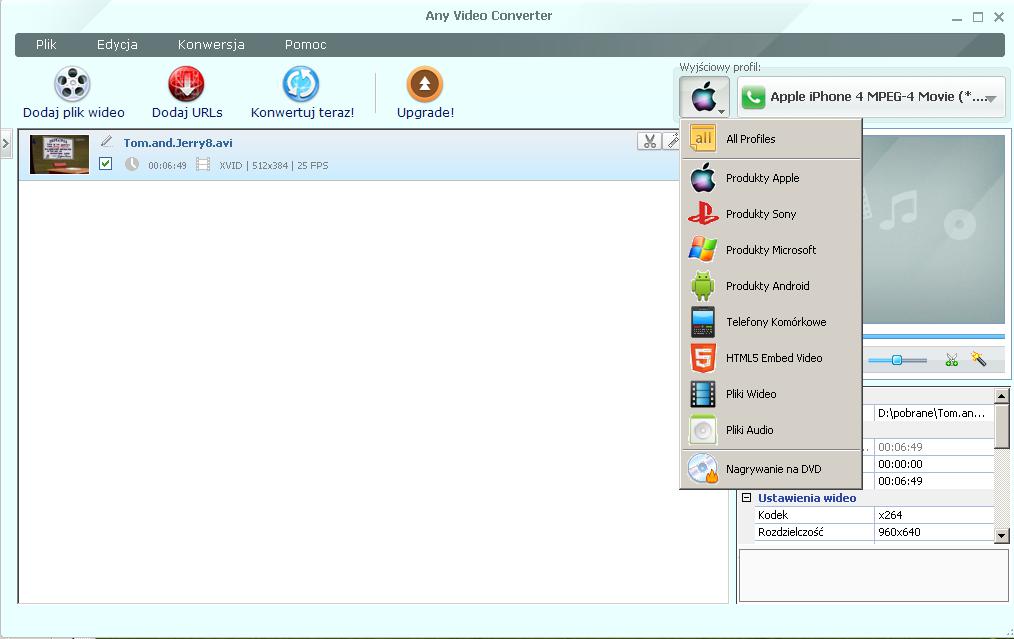This screenshot has width=1014, height=639.
Task: Choose Nagrywanie na DVD option
Action: (771, 469)
